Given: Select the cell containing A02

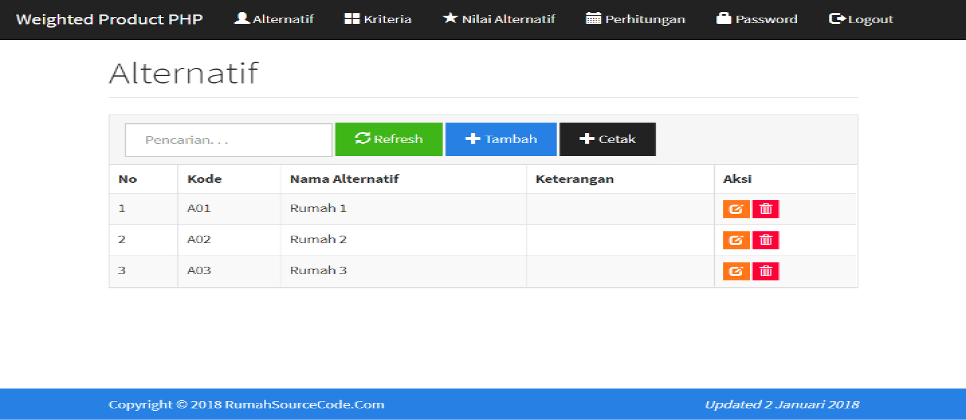Looking at the screenshot, I should tap(229, 240).
